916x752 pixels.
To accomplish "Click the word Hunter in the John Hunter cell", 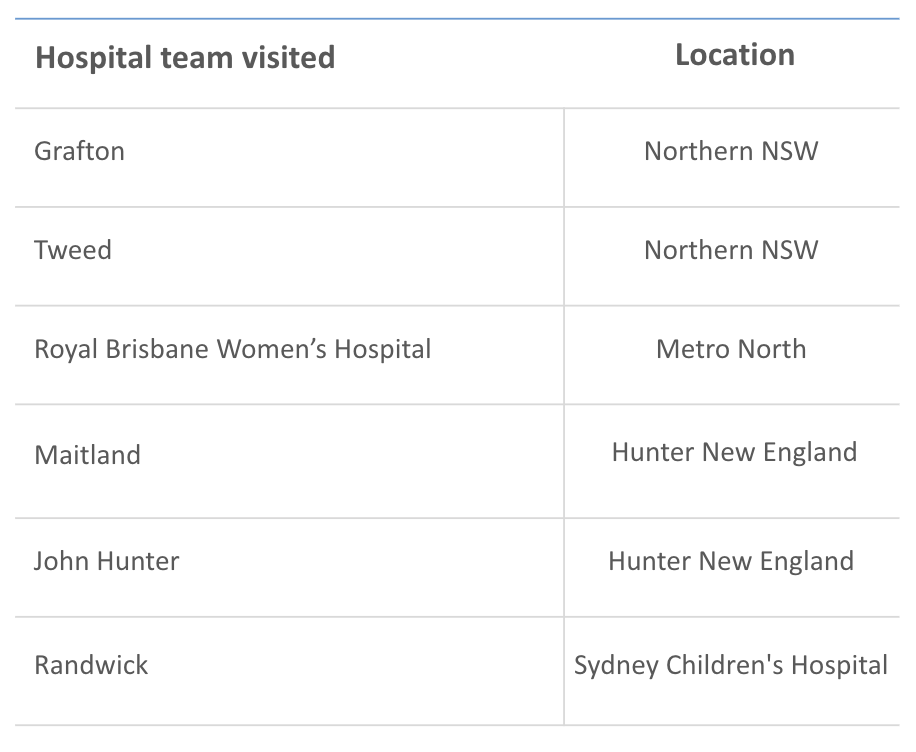I will 138,561.
